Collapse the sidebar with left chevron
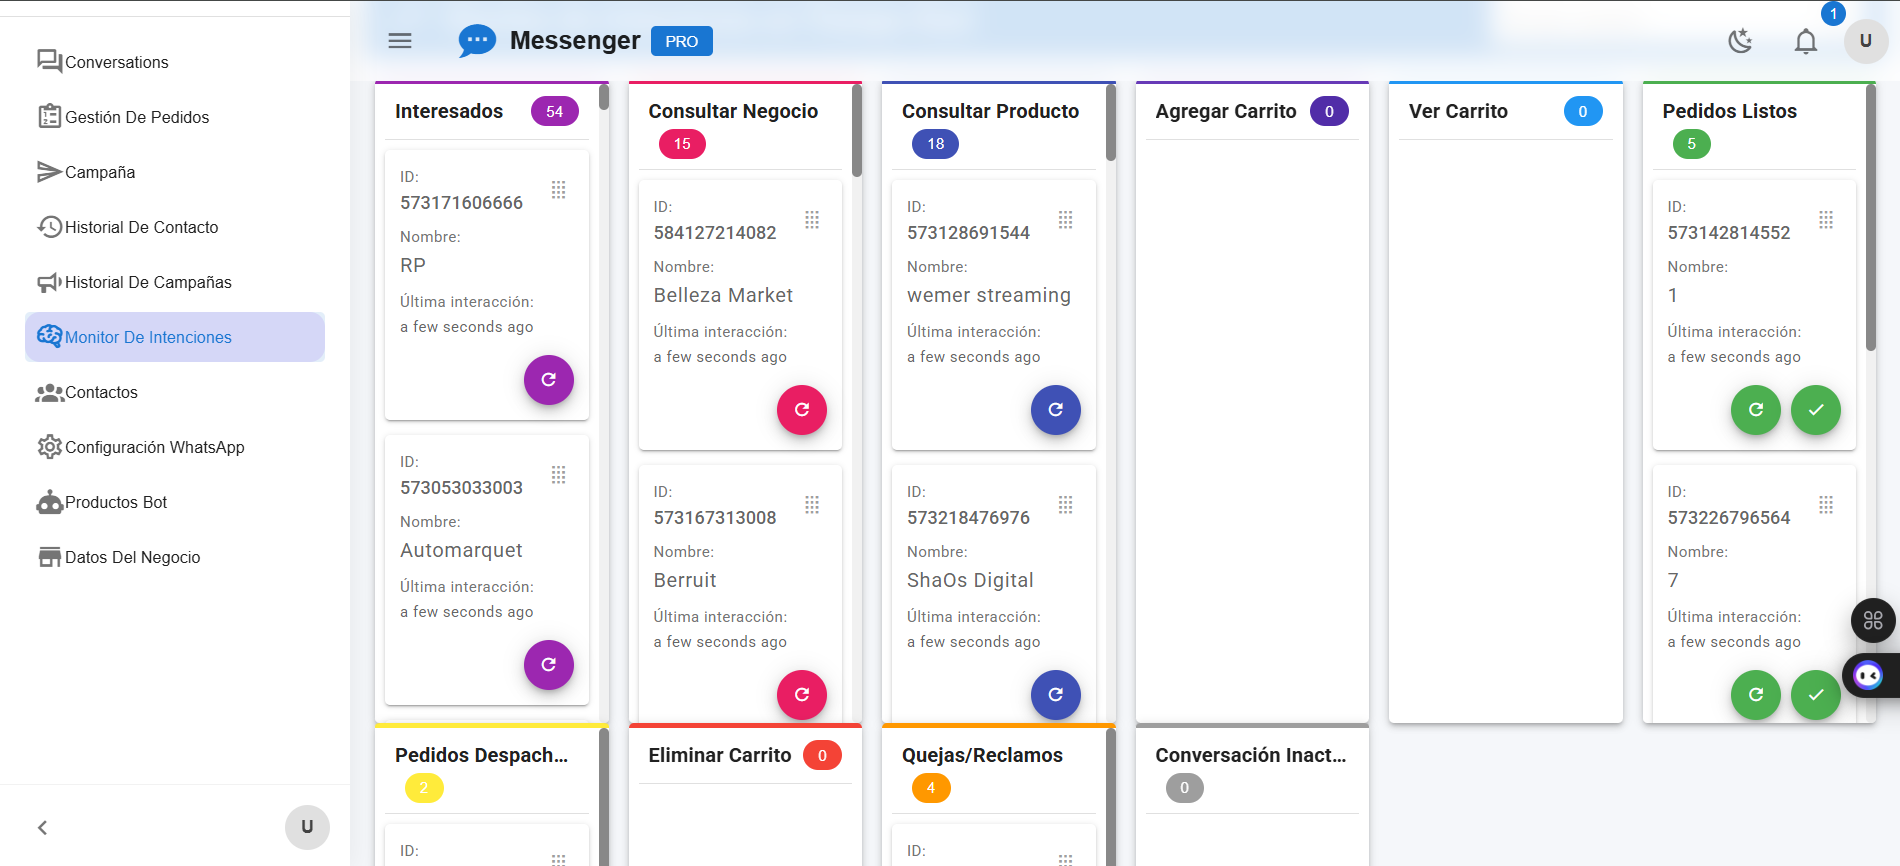The width and height of the screenshot is (1900, 866). (42, 827)
